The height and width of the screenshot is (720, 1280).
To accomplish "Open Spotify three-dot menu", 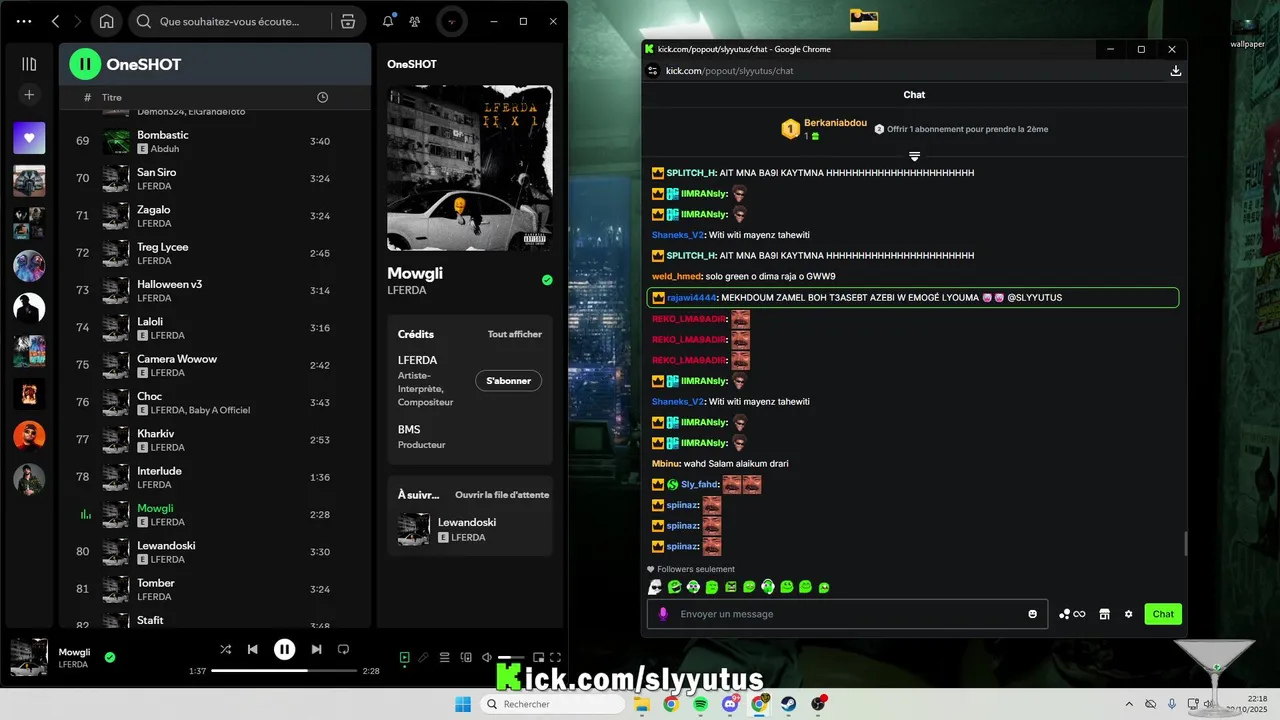I will click(x=25, y=21).
